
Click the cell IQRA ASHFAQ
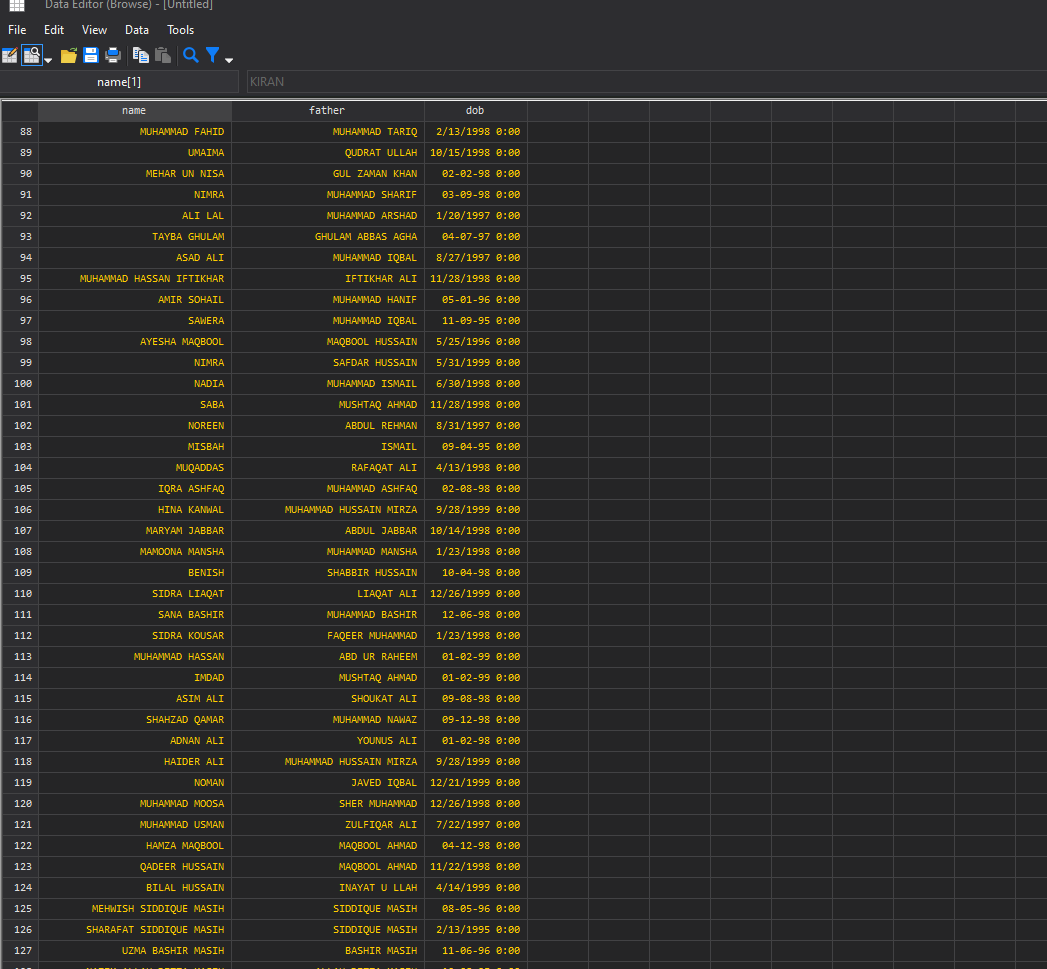(x=135, y=488)
